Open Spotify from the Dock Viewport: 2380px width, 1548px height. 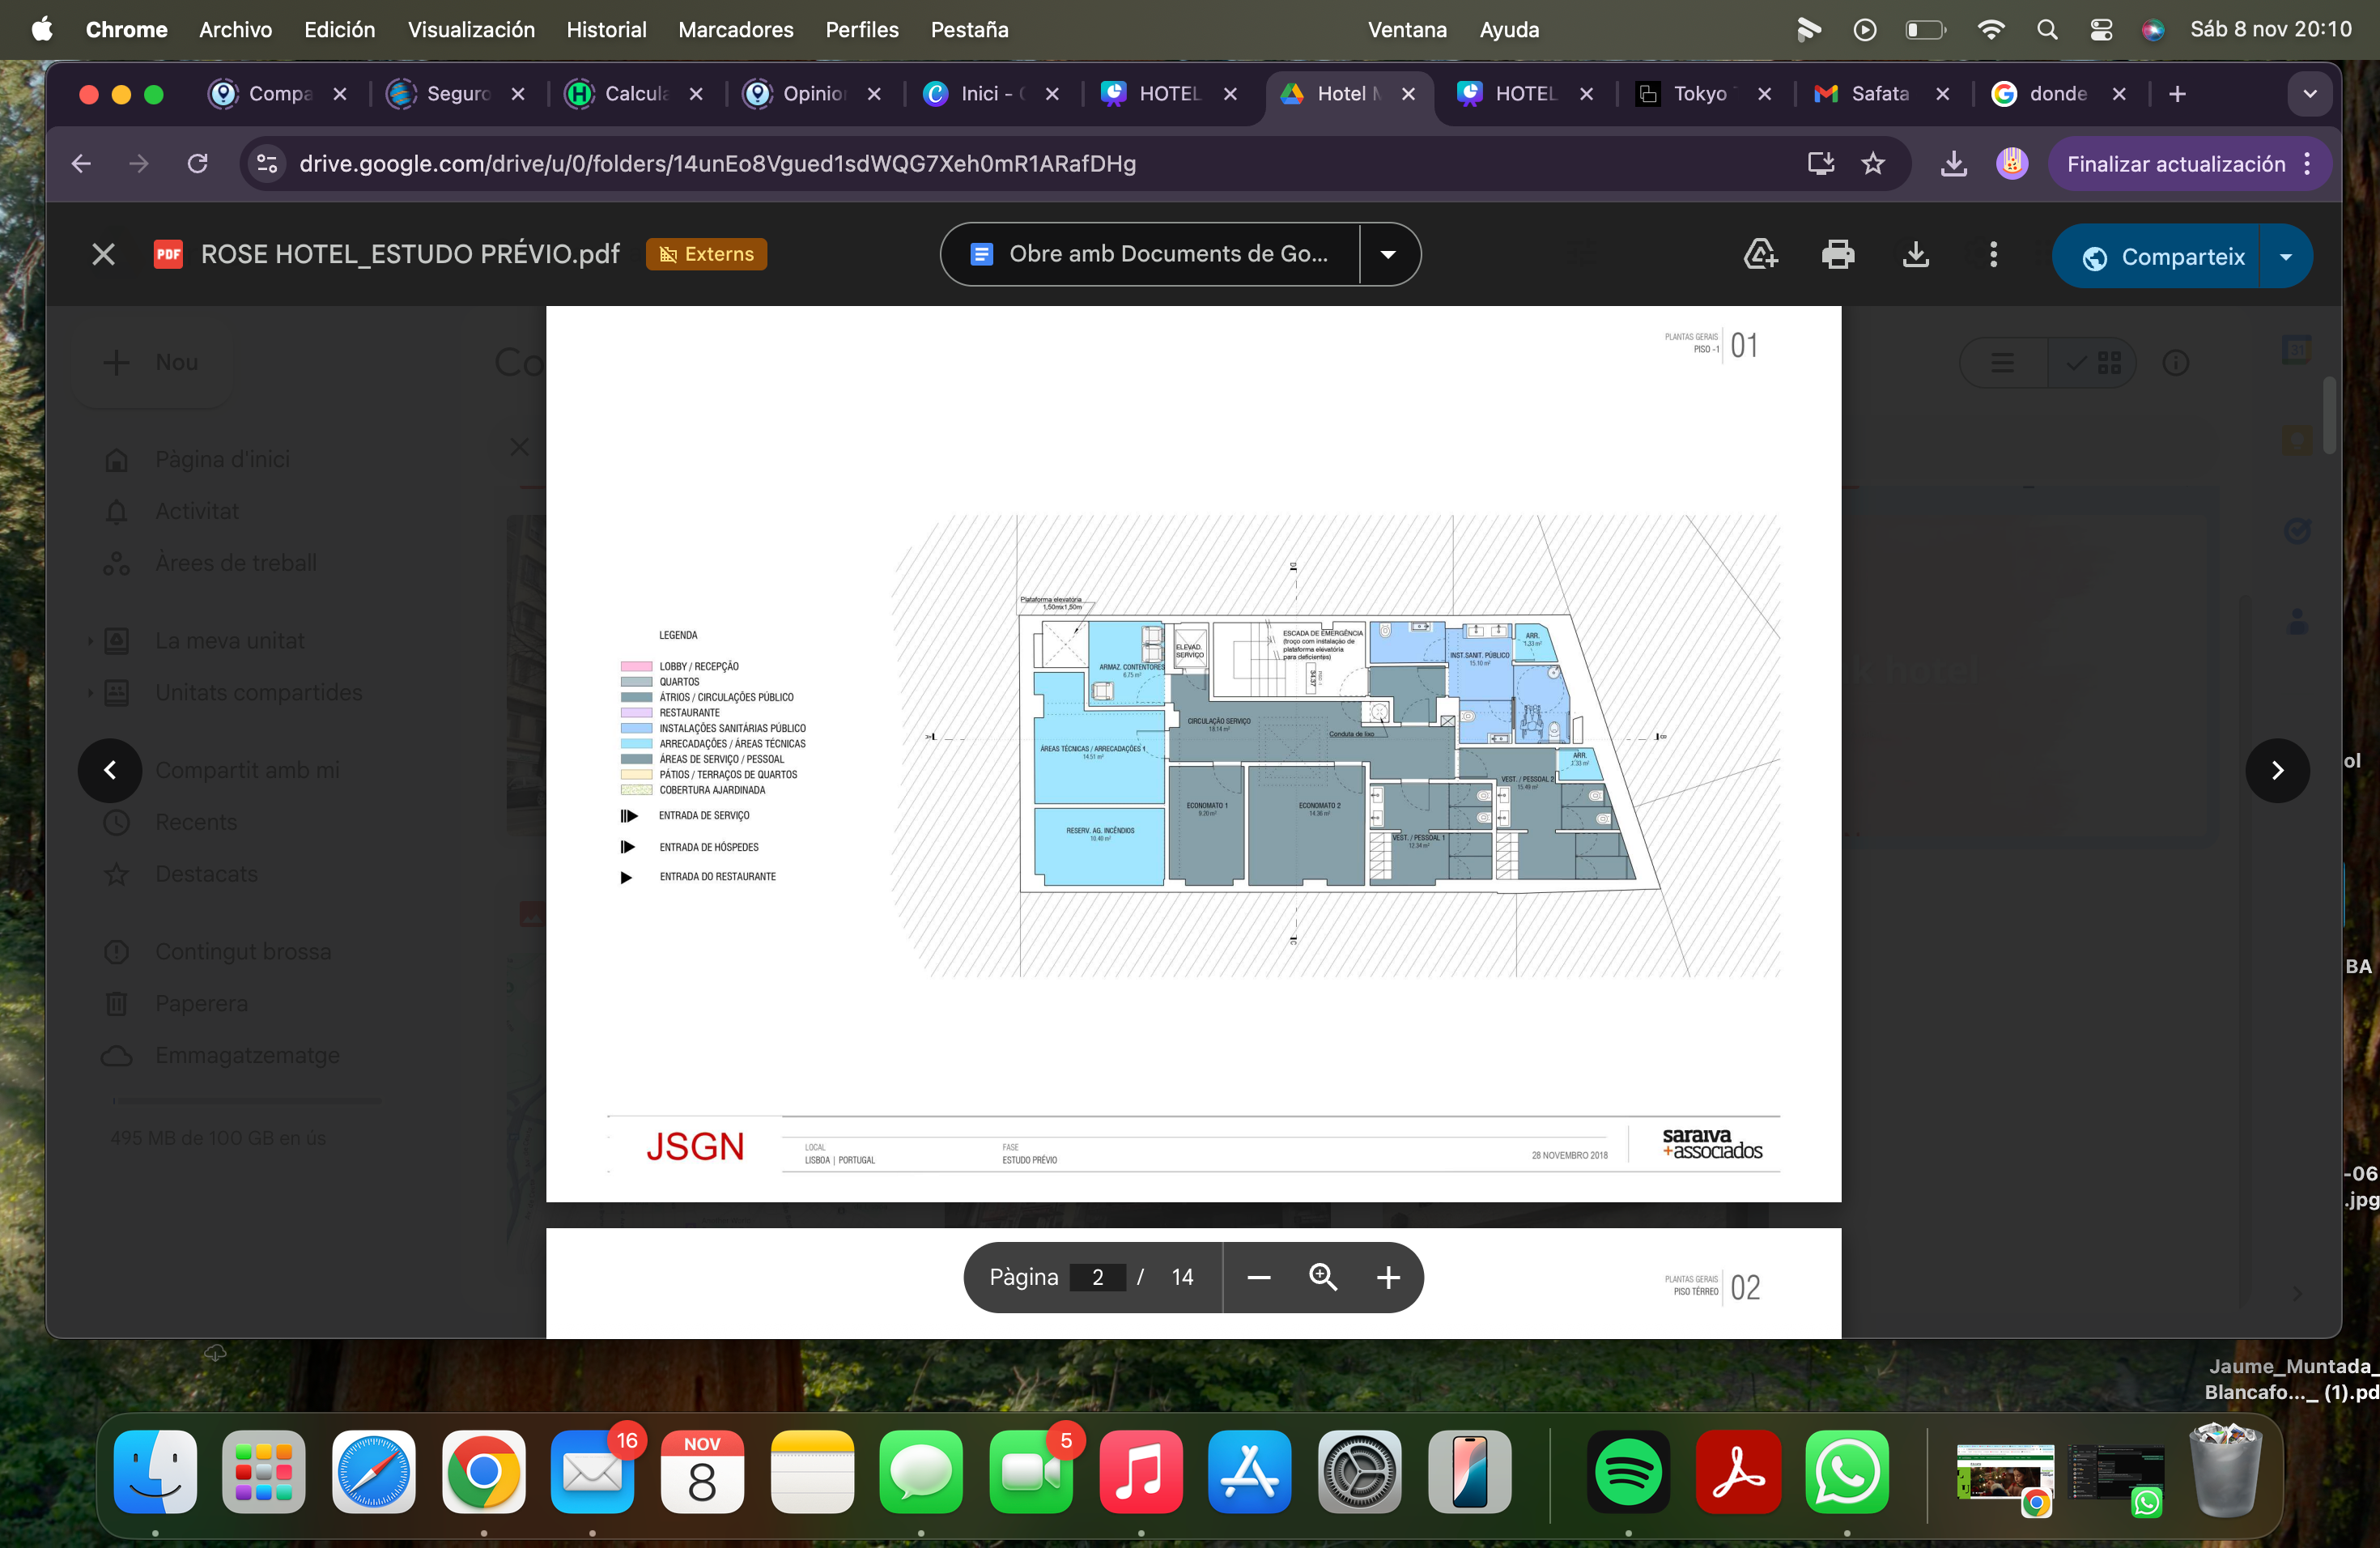(1628, 1472)
